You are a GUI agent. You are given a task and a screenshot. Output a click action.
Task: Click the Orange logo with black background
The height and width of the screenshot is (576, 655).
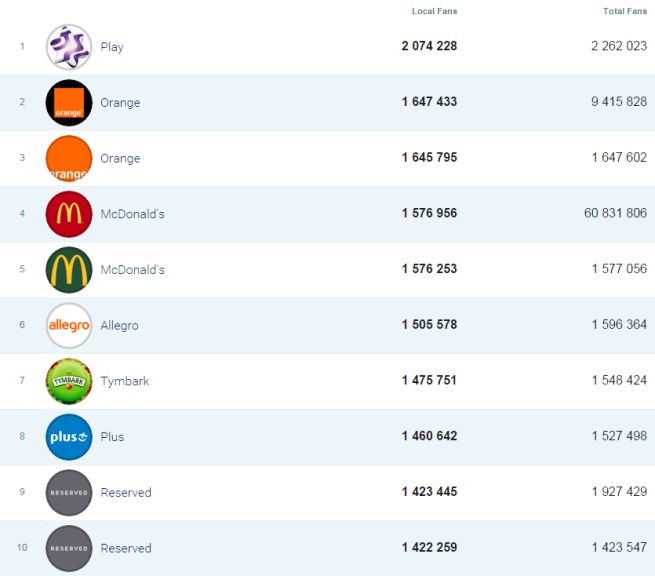click(69, 103)
